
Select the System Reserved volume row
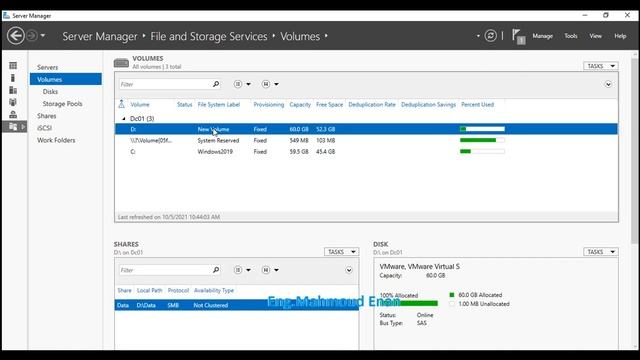click(x=366, y=140)
